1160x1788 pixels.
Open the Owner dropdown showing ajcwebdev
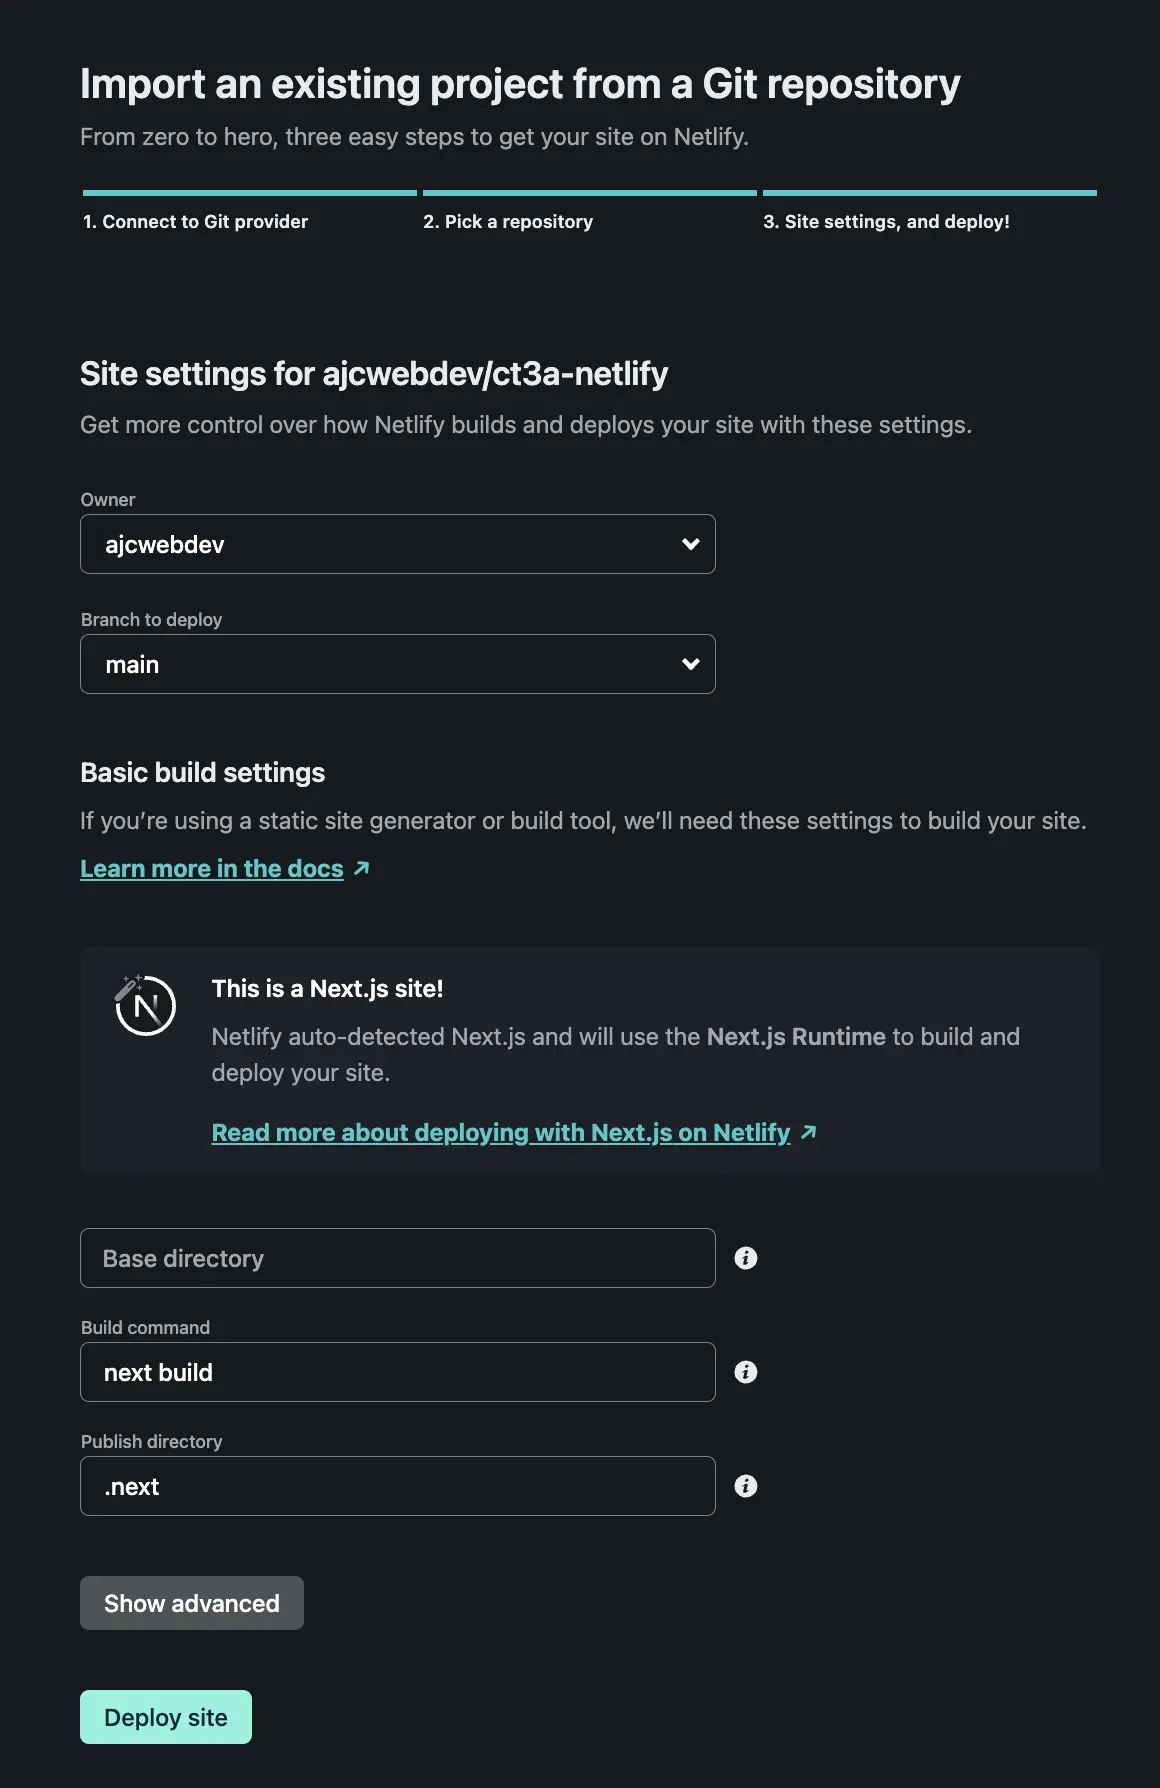coord(398,544)
